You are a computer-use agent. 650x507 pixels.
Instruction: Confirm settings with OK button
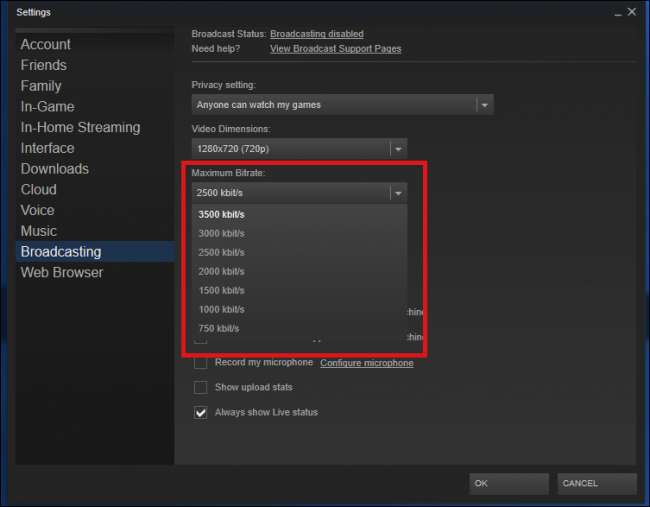pos(509,483)
